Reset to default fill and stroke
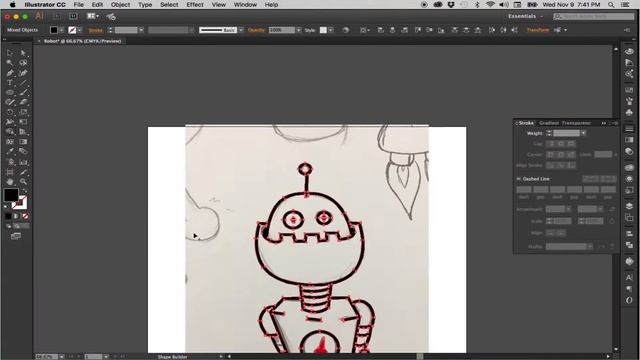This screenshot has height=360, width=640. (6, 207)
